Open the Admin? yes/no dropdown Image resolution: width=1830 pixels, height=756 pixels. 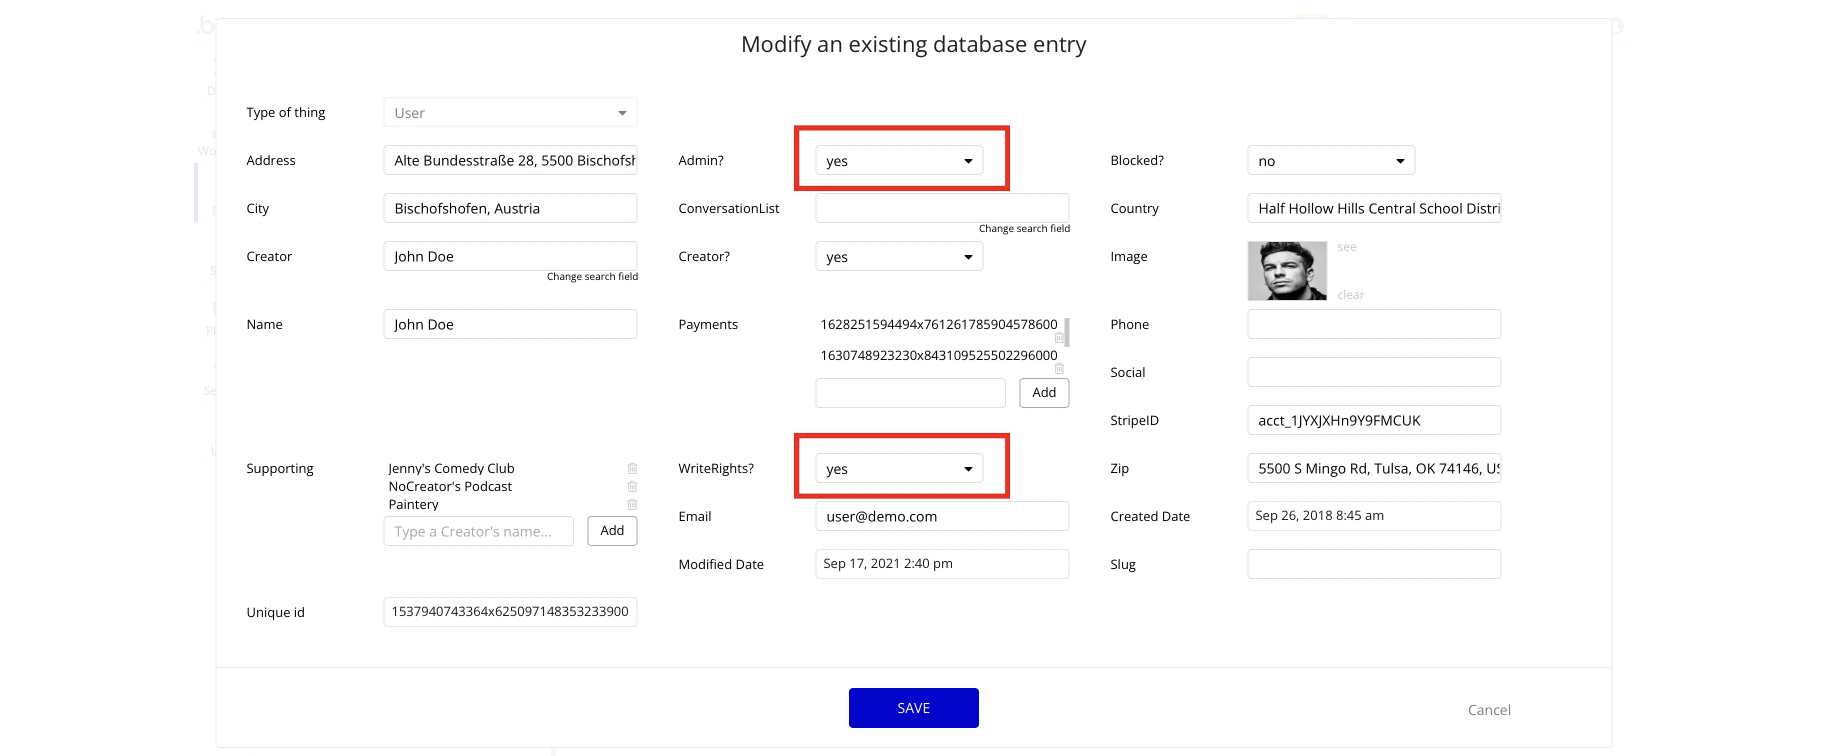[x=898, y=161]
